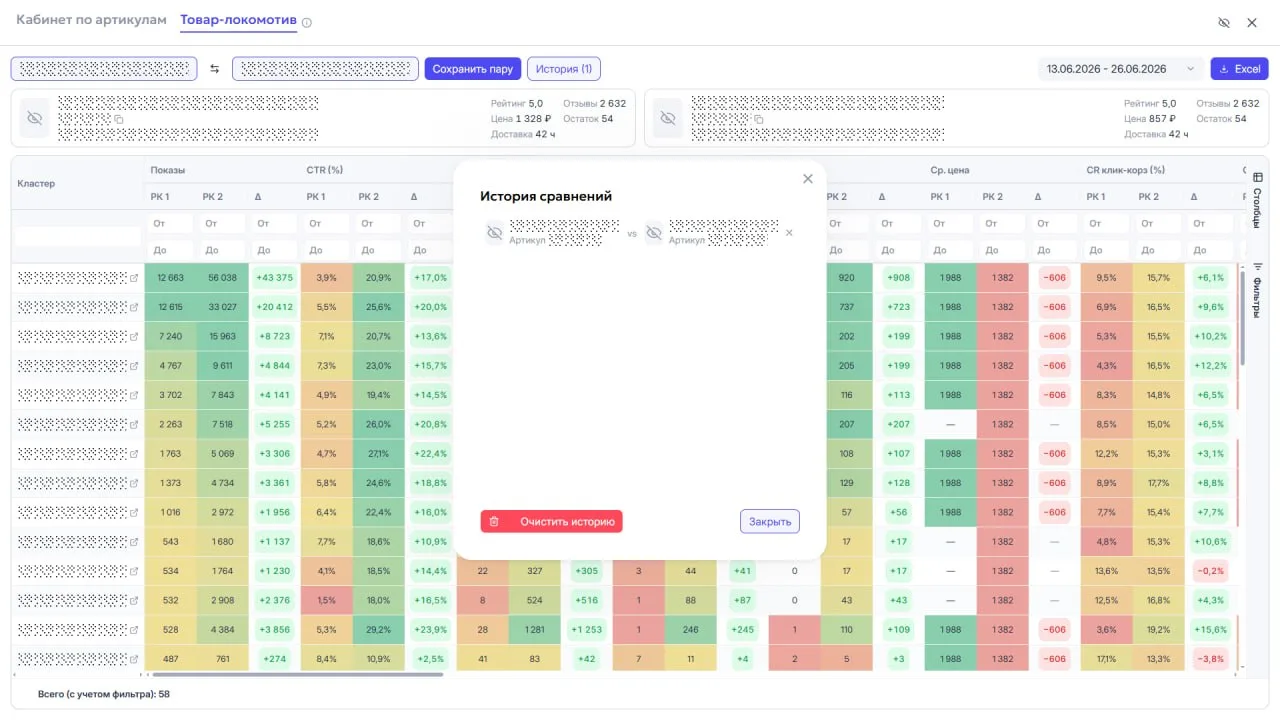The width and height of the screenshot is (1280, 720).
Task: Open the Фильтры side panel
Action: [1256, 291]
